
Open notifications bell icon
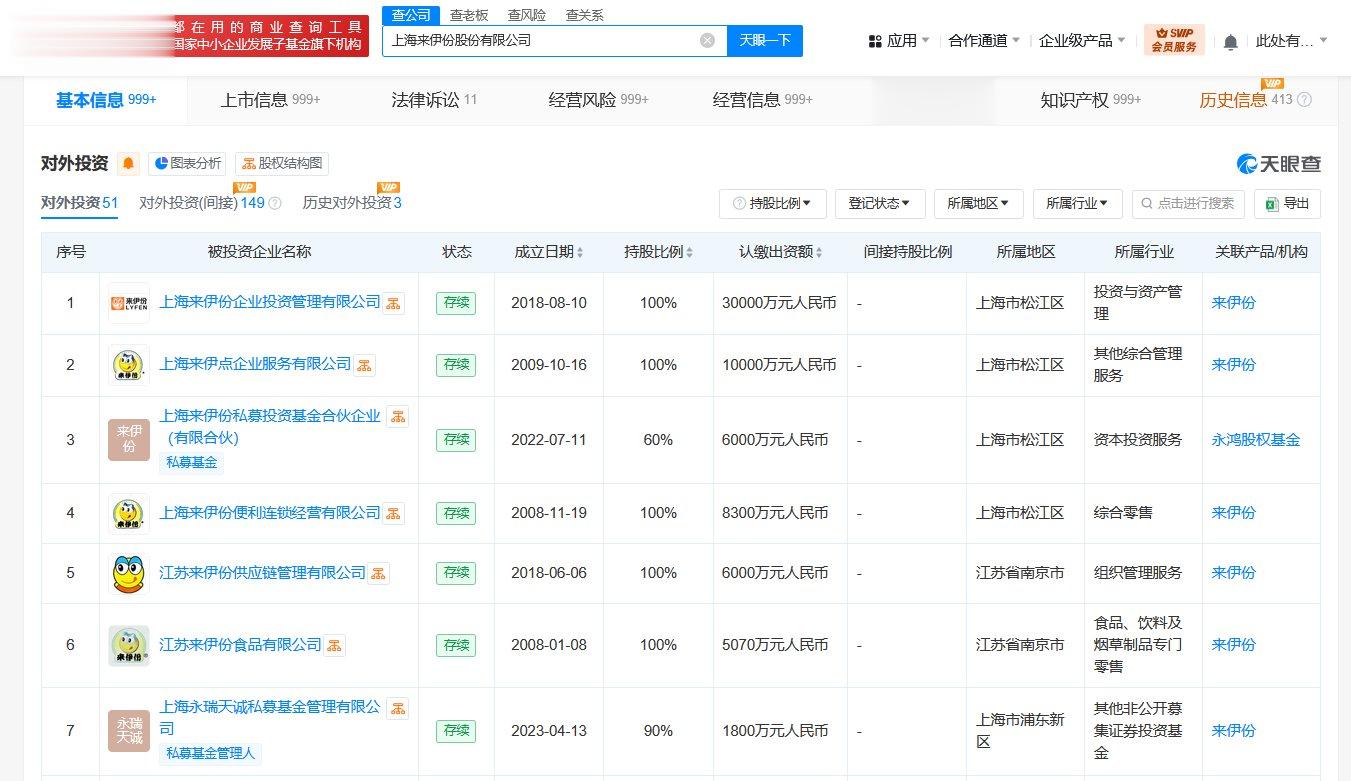pos(1231,42)
